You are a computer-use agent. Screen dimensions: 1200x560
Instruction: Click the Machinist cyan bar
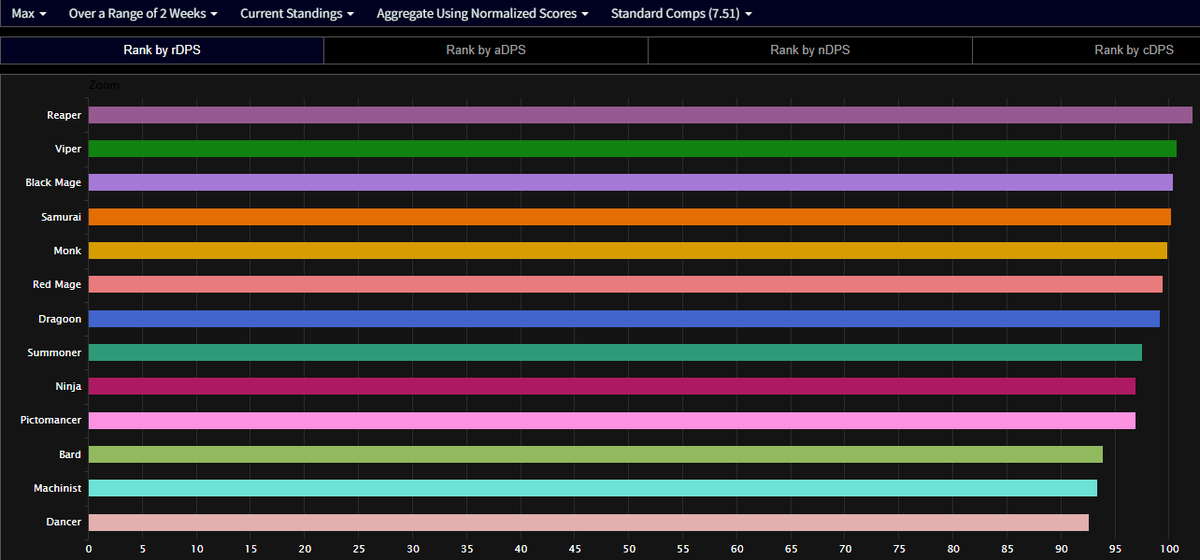click(593, 489)
